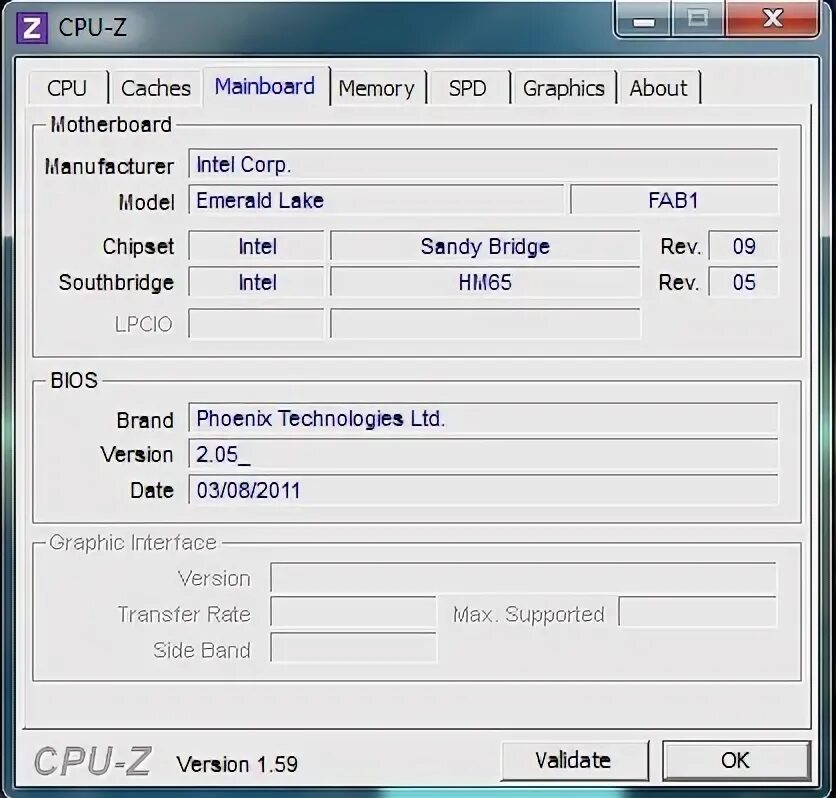This screenshot has width=836, height=798.
Task: Close the CPU-Z window
Action: pos(772,19)
